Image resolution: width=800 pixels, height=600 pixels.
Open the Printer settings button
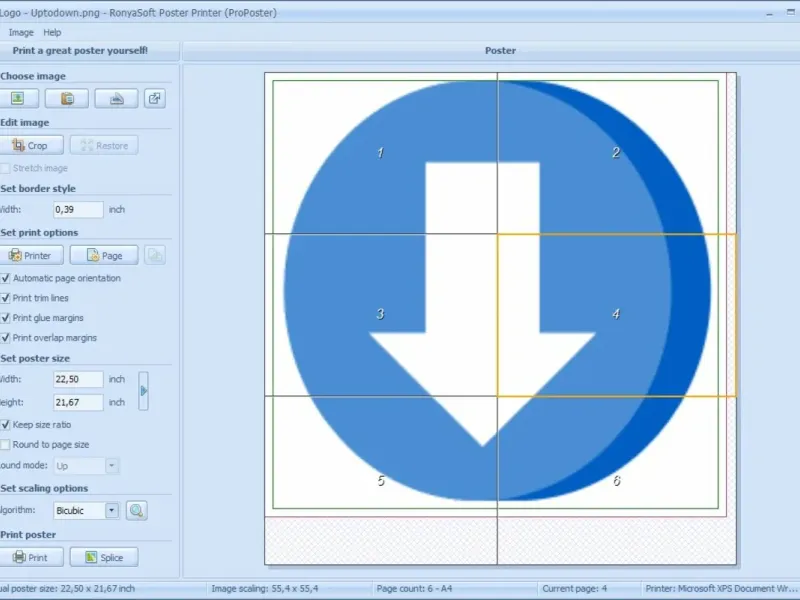pos(31,255)
